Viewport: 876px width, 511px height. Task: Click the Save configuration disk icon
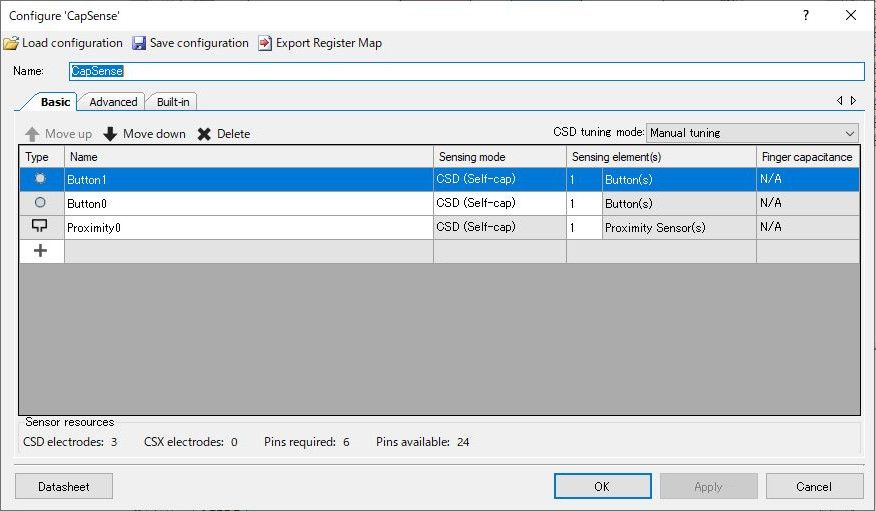[x=139, y=43]
